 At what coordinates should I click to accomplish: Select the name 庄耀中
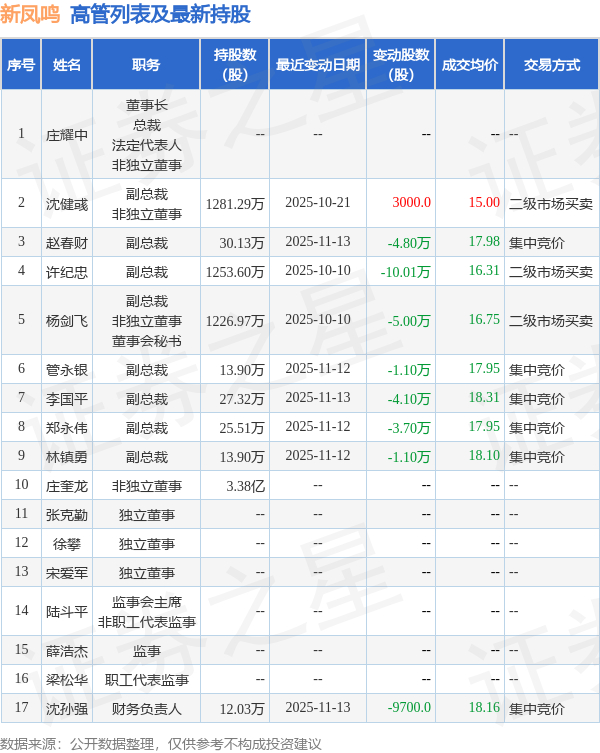(67, 135)
